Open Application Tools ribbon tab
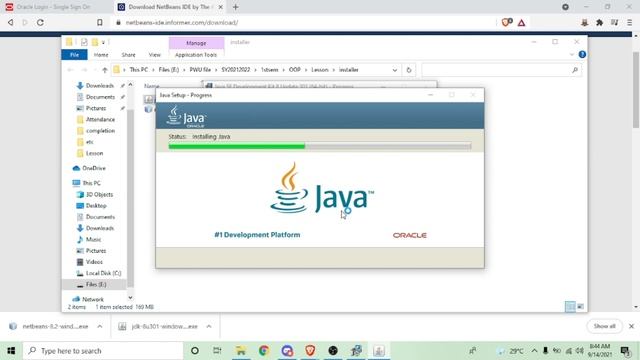The image size is (640, 360). [x=196, y=55]
